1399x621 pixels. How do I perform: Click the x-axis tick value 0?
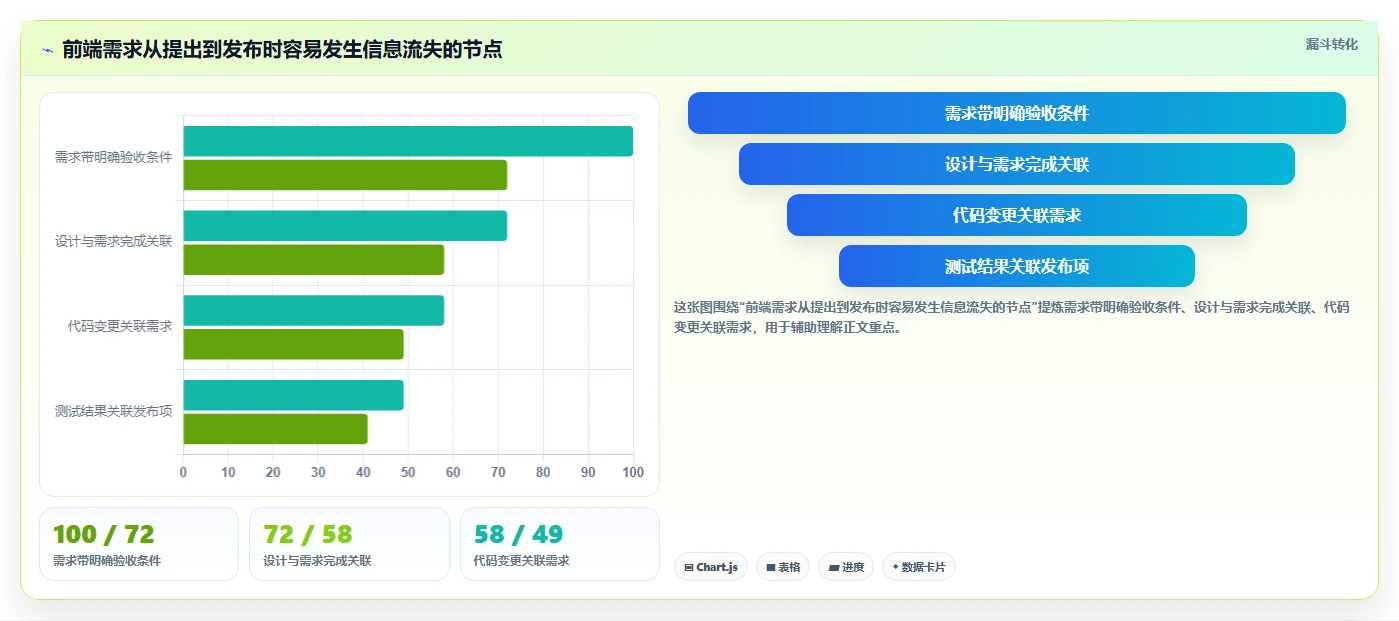tap(183, 472)
